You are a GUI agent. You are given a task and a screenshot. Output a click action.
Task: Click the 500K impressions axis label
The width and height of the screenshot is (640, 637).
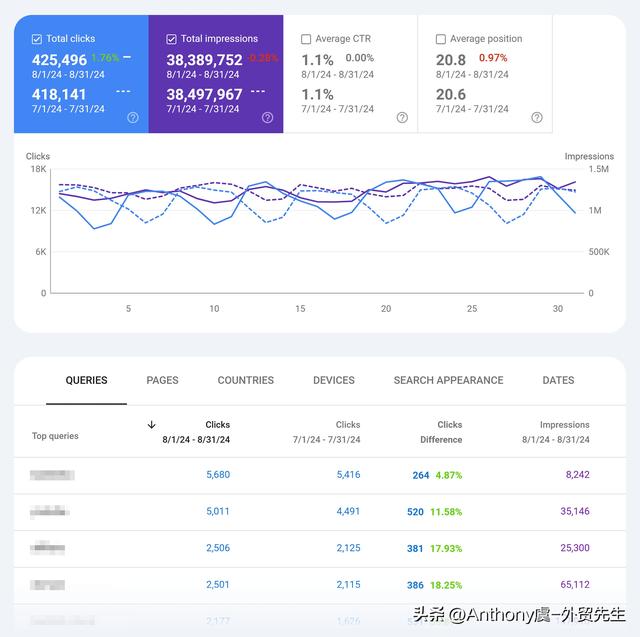(x=599, y=252)
